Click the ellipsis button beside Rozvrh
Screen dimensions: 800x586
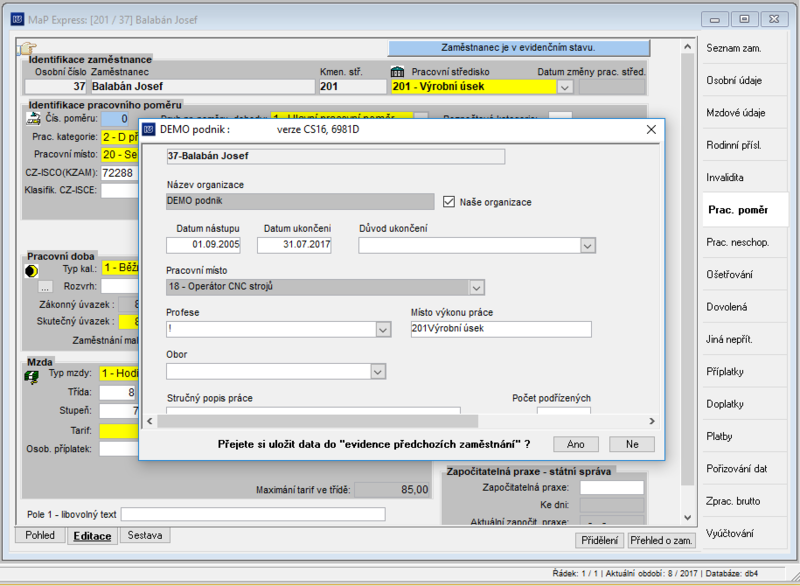pos(45,287)
